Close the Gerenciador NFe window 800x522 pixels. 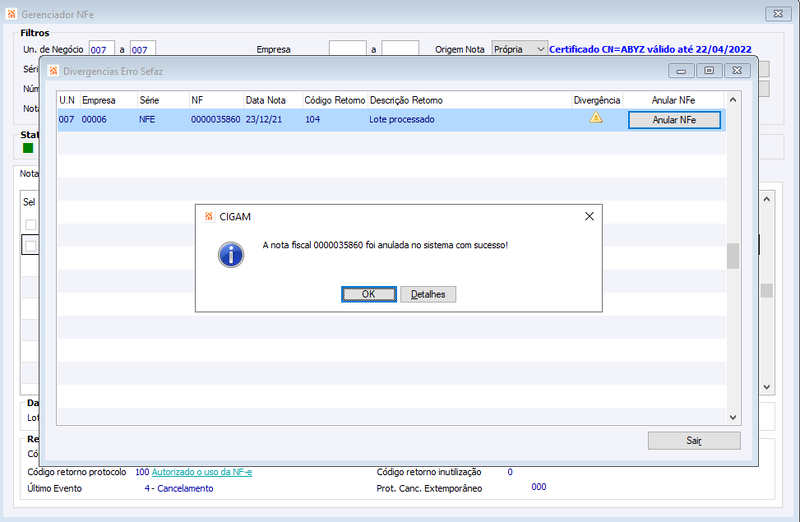tap(778, 14)
